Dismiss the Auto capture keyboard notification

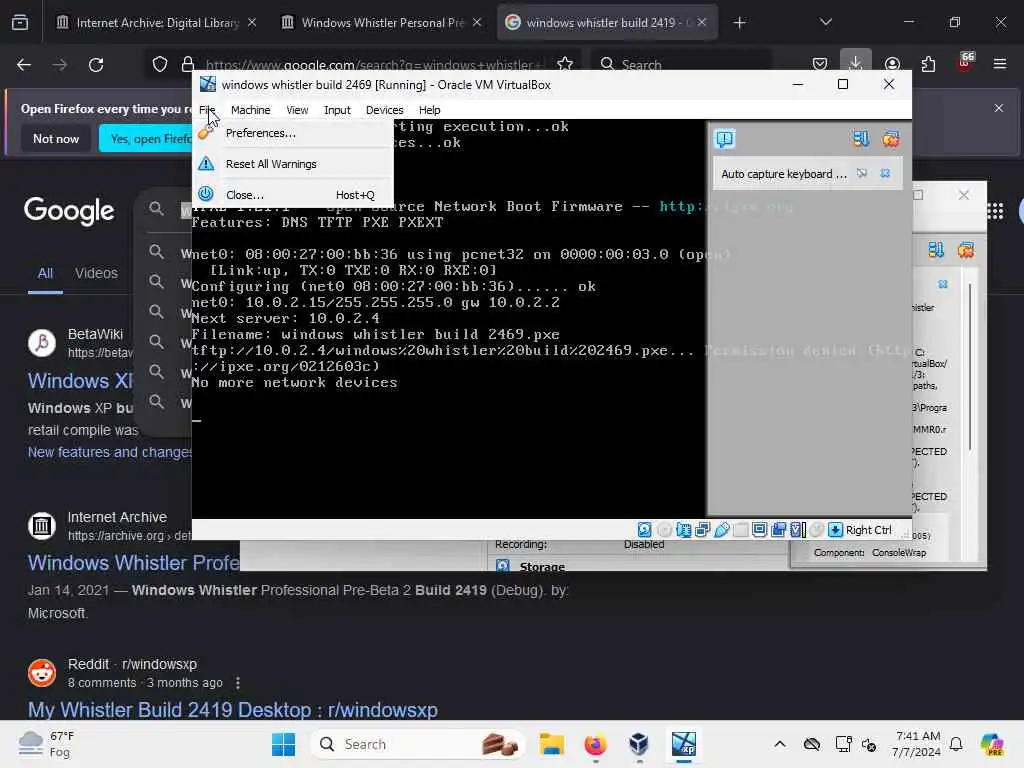(885, 174)
